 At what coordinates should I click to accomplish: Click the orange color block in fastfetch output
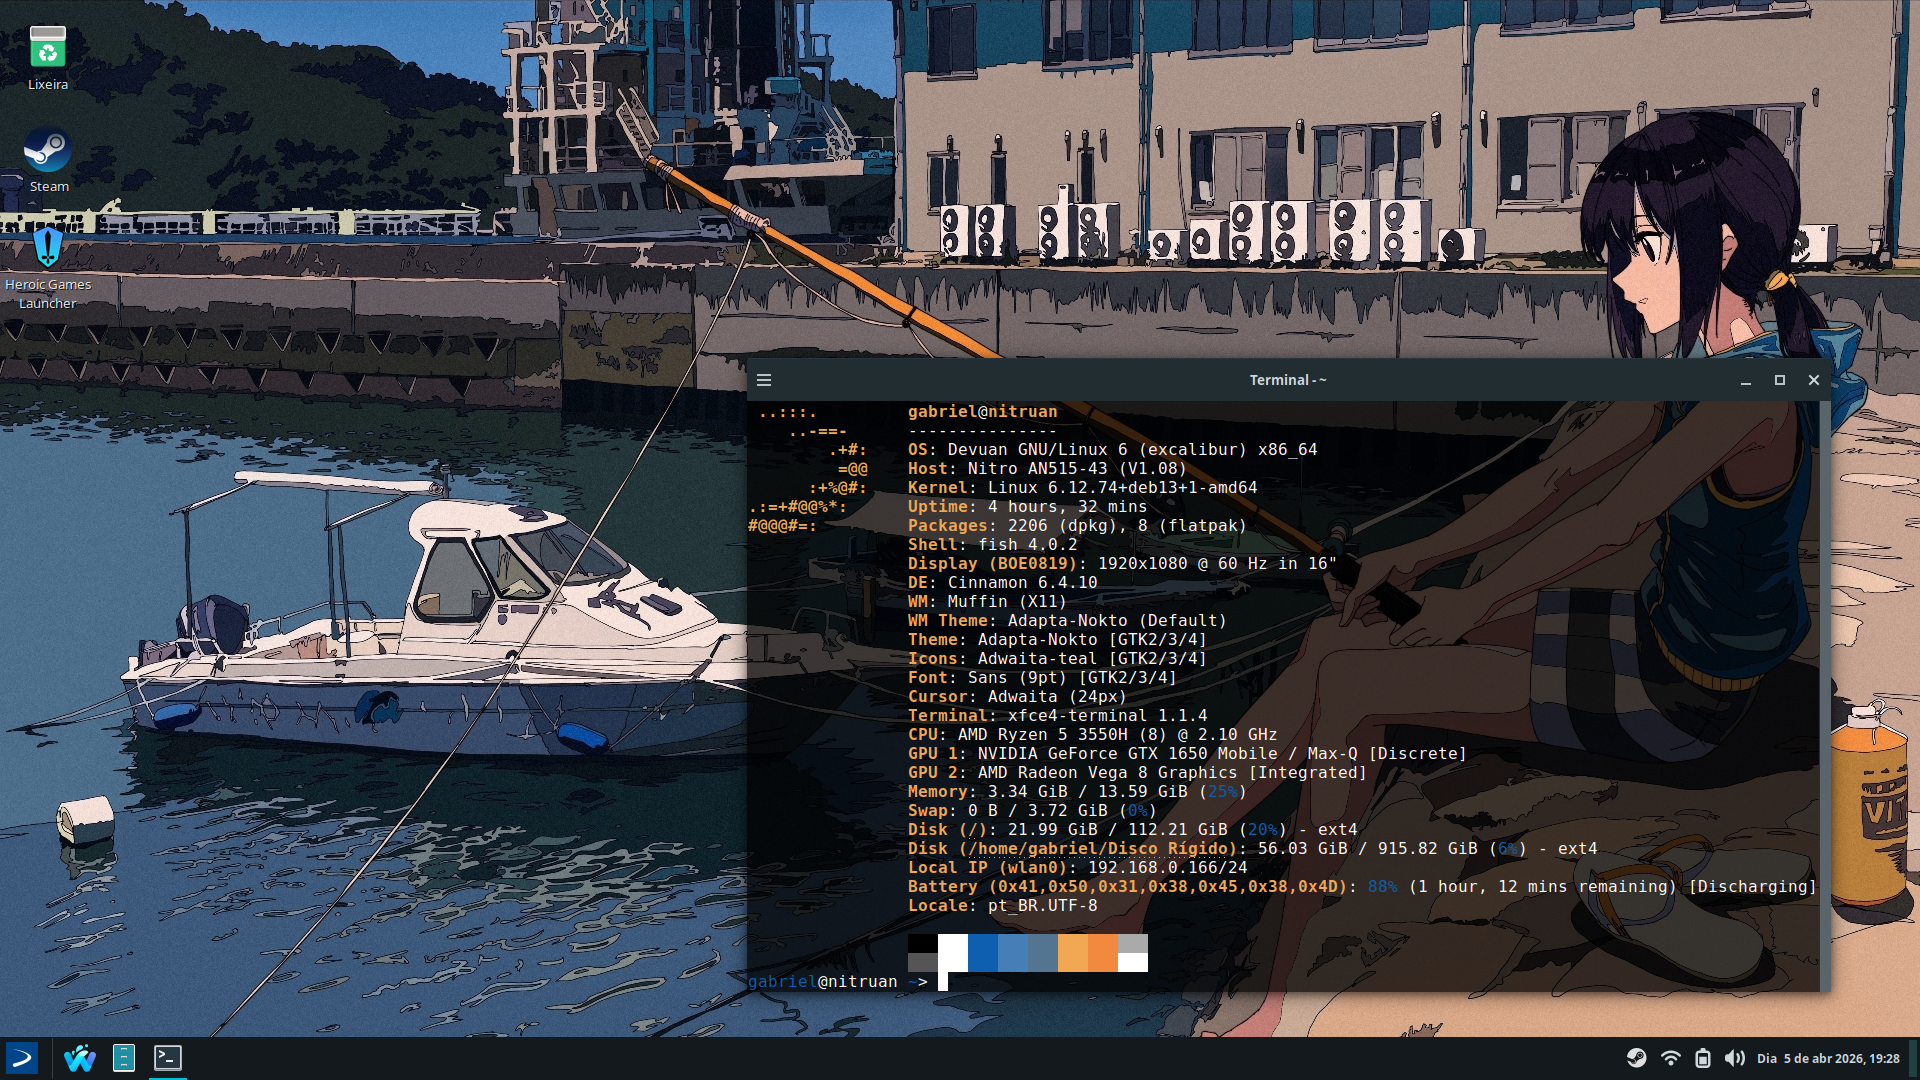1102,953
